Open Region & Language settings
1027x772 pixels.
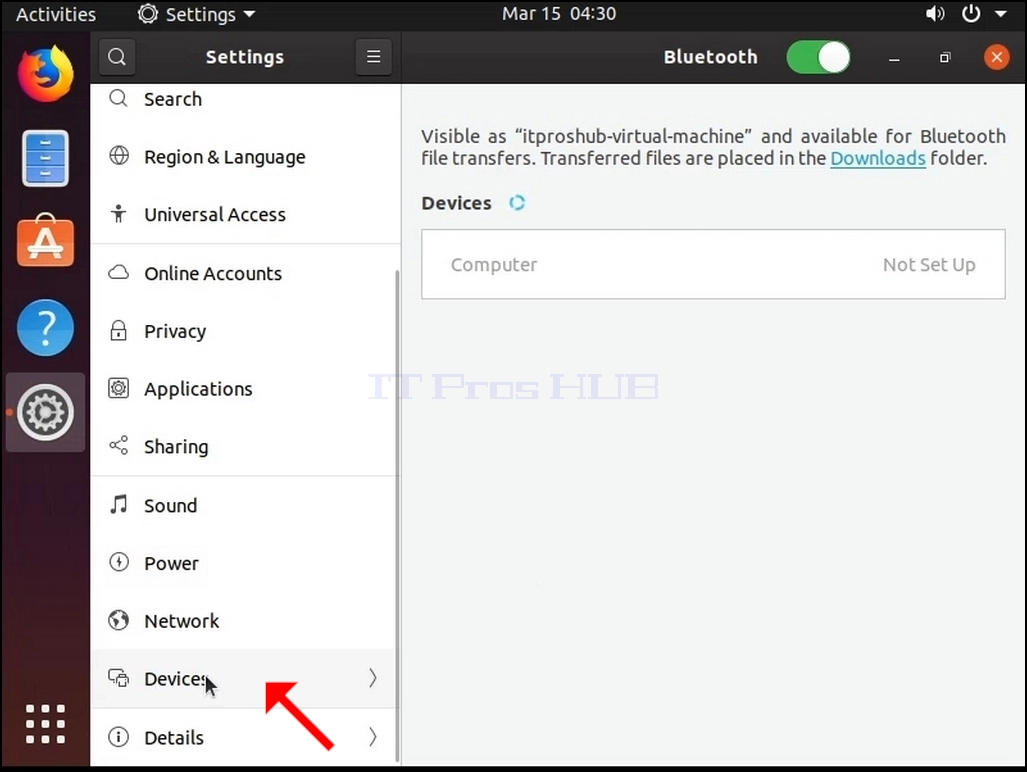click(x=245, y=157)
